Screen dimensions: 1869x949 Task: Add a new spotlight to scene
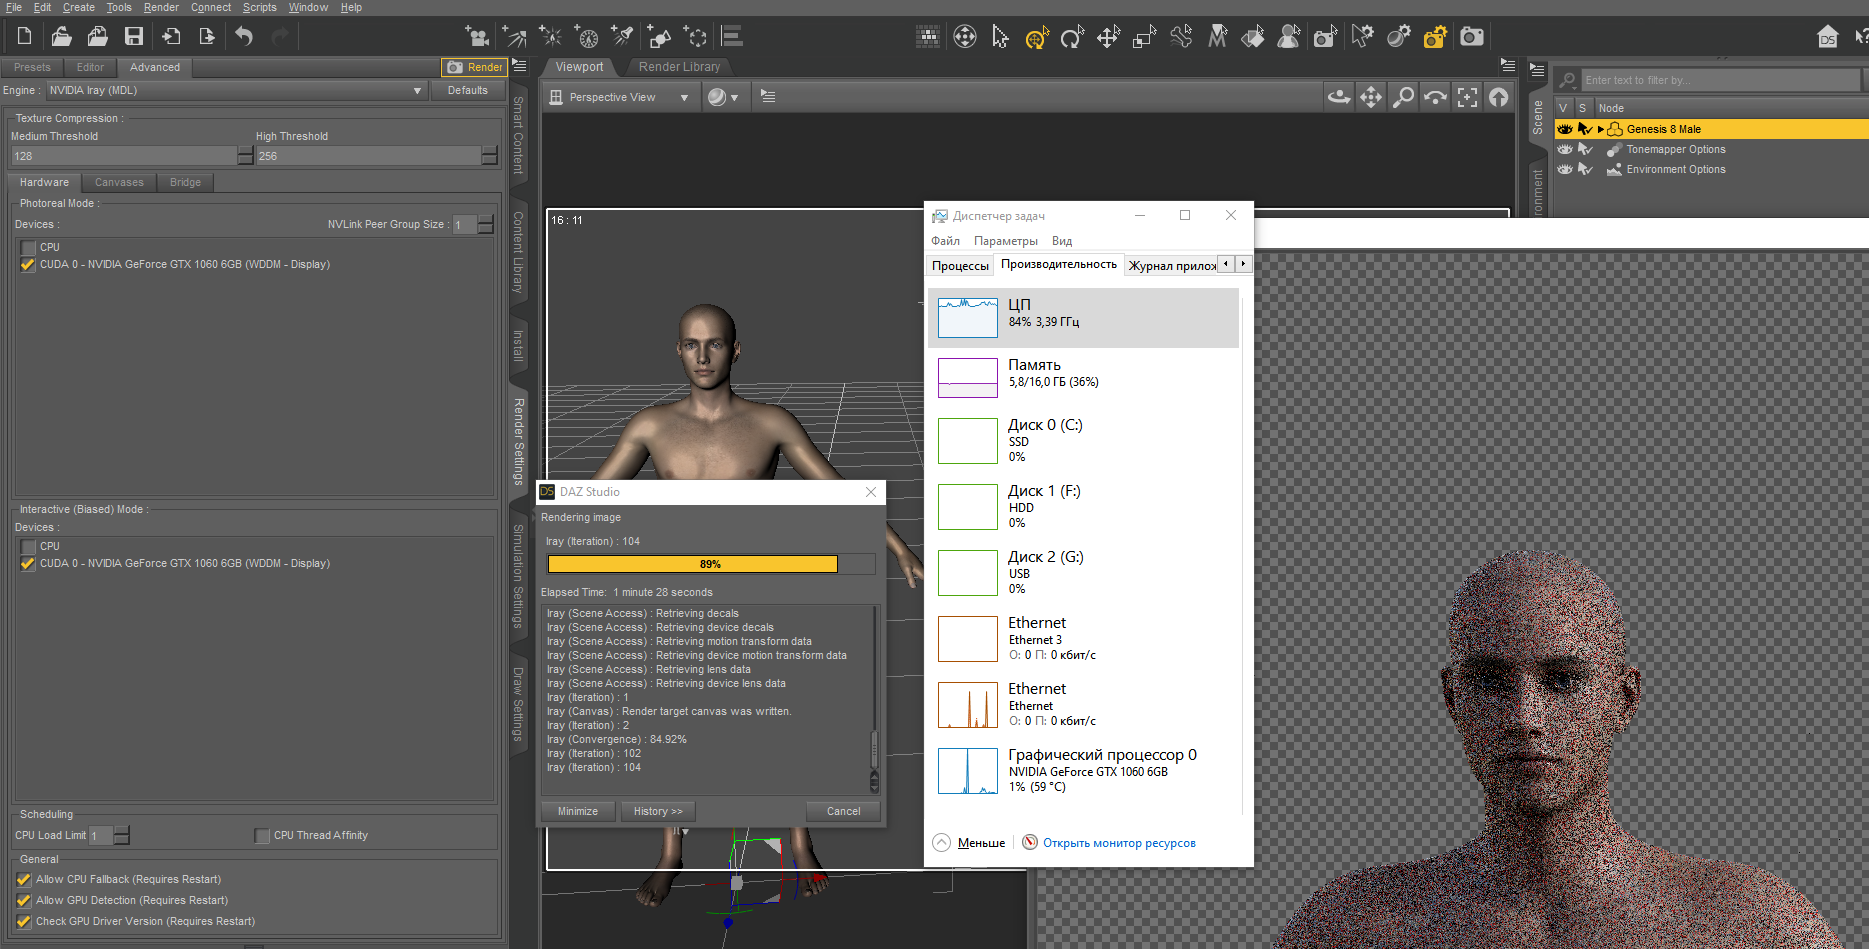[622, 37]
